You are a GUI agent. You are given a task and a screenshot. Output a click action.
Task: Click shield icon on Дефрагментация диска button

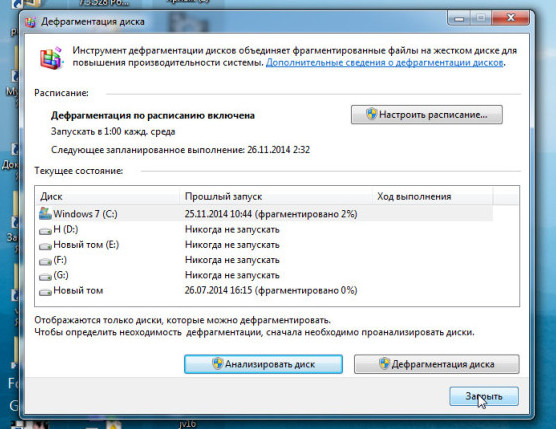coord(384,364)
